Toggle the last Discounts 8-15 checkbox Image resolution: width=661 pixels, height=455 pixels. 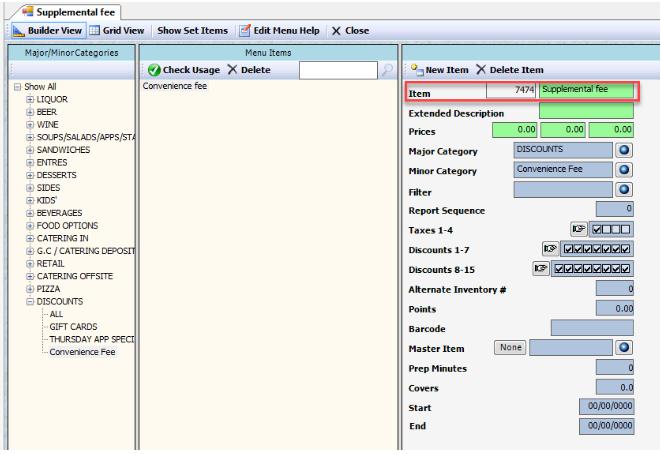click(x=626, y=269)
